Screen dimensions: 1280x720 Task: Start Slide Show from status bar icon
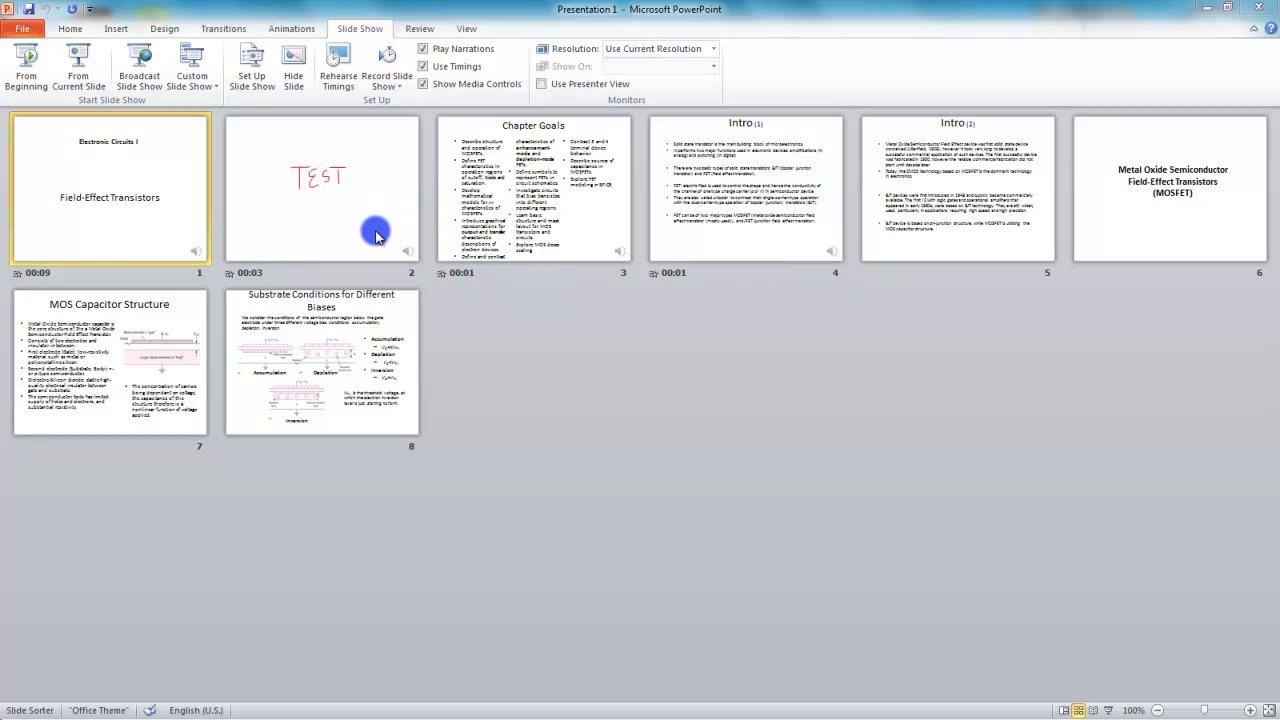[1110, 710]
